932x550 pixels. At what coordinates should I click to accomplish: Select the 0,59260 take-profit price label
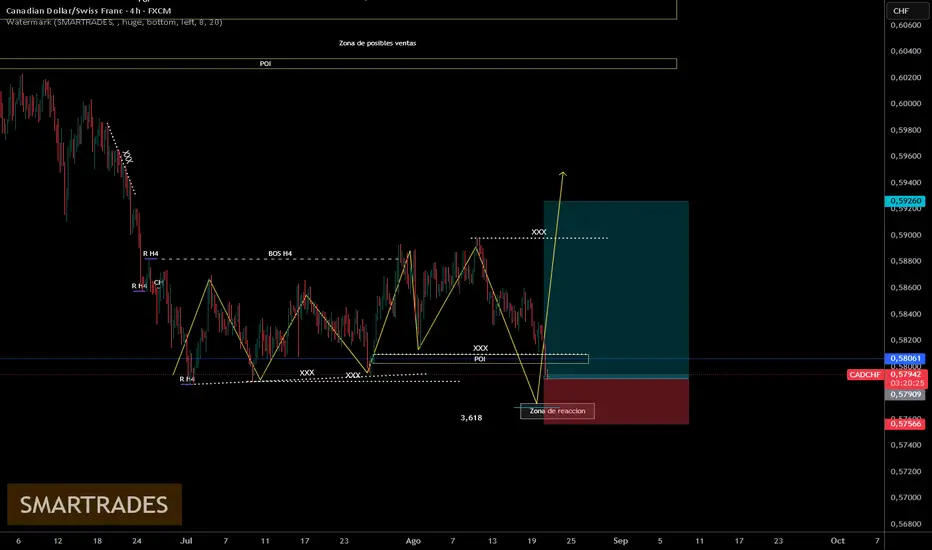(x=905, y=201)
